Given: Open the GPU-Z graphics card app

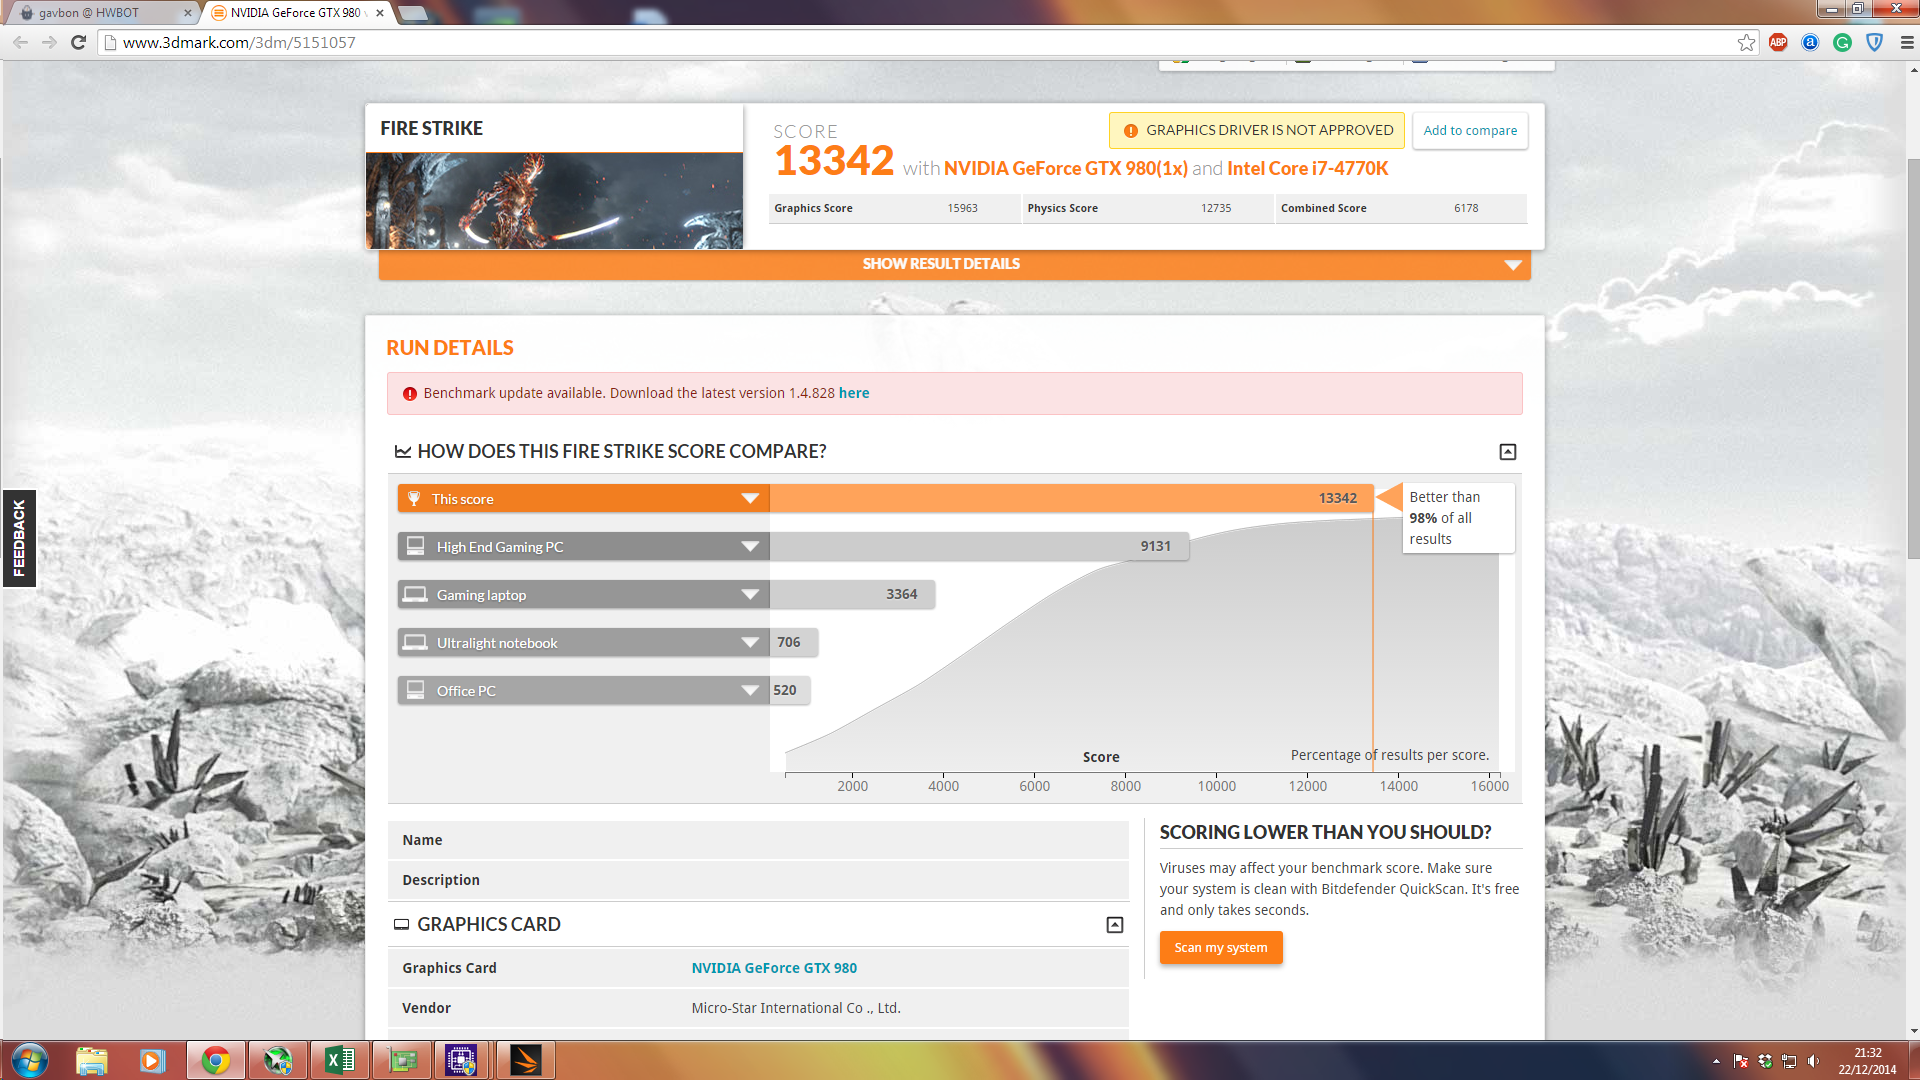Looking at the screenshot, I should point(402,1060).
